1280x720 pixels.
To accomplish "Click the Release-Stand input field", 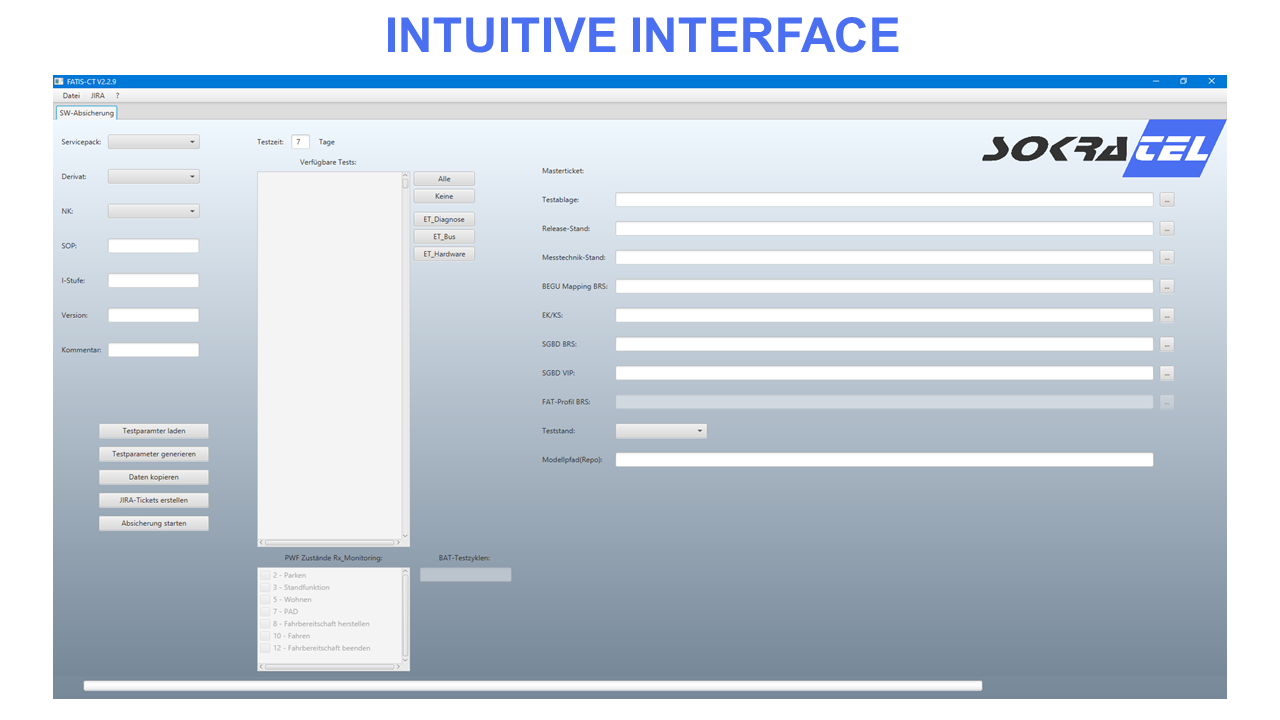I will coord(884,229).
